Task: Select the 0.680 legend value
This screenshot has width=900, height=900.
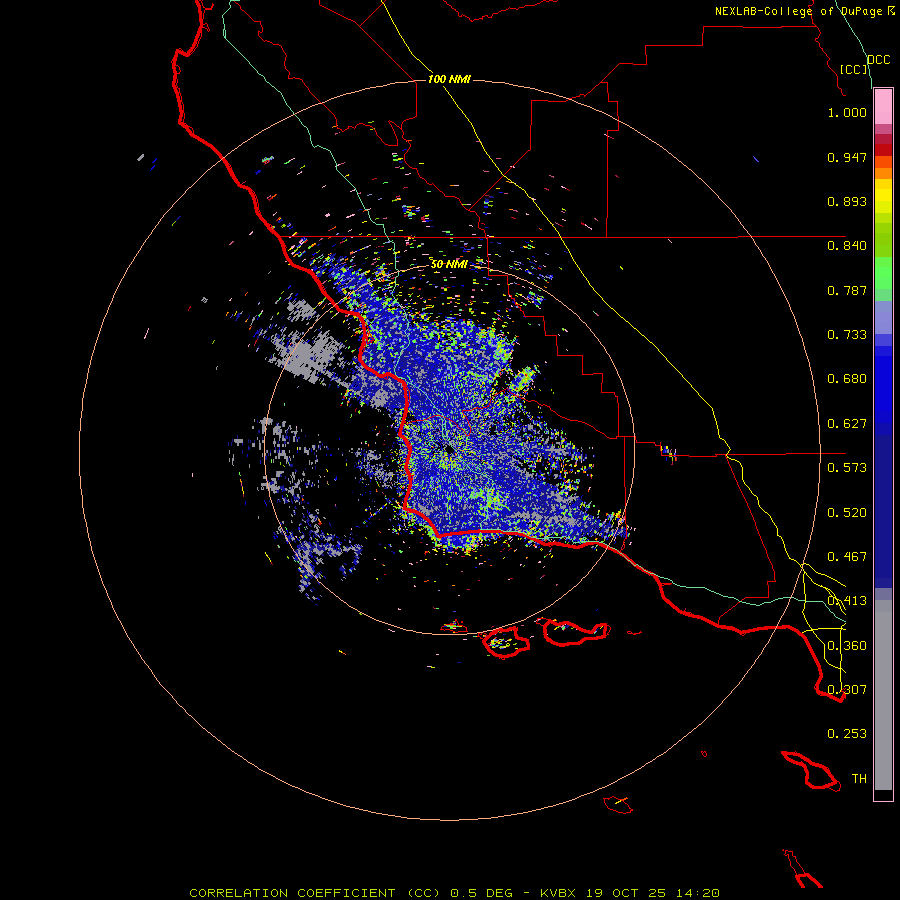Action: click(x=847, y=379)
